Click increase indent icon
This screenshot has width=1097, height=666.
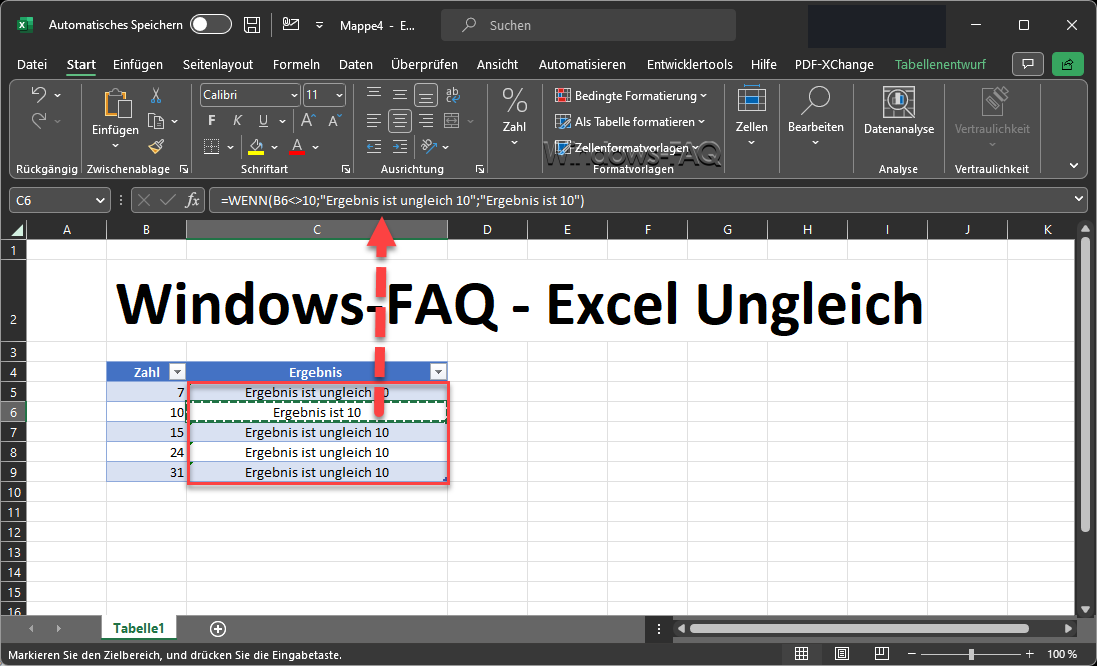coord(399,147)
